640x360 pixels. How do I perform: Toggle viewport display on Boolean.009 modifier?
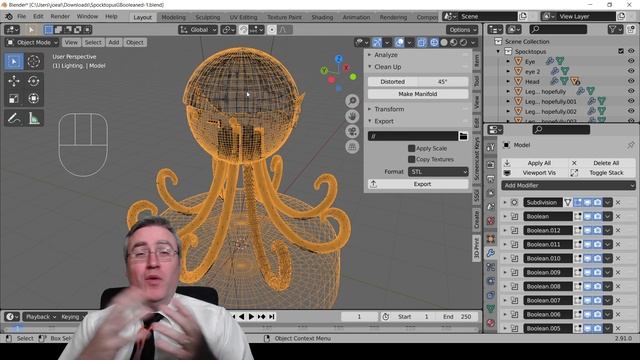pyautogui.click(x=588, y=272)
